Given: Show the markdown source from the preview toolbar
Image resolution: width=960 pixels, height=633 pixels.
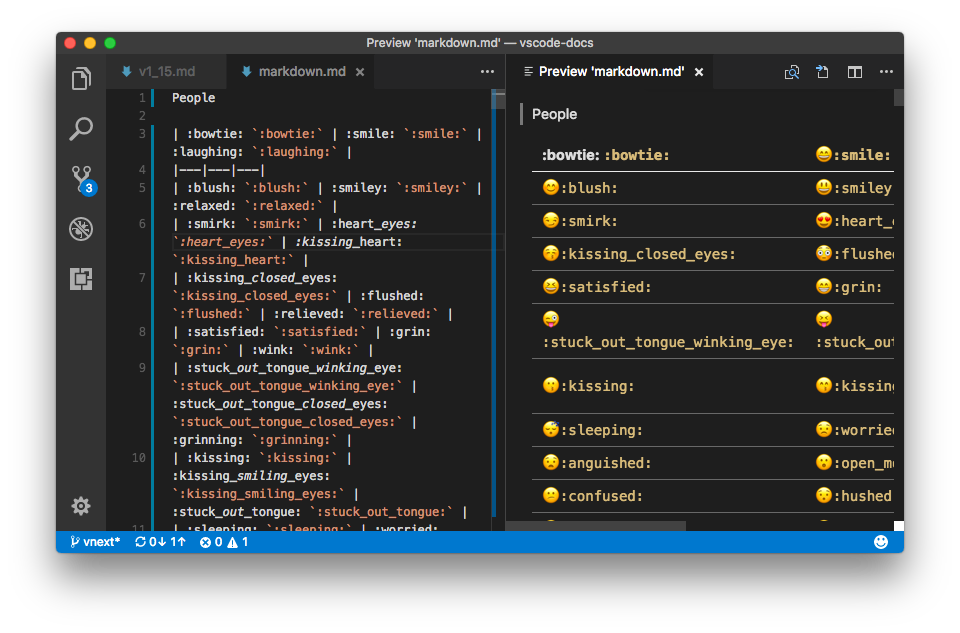Looking at the screenshot, I should tap(822, 72).
